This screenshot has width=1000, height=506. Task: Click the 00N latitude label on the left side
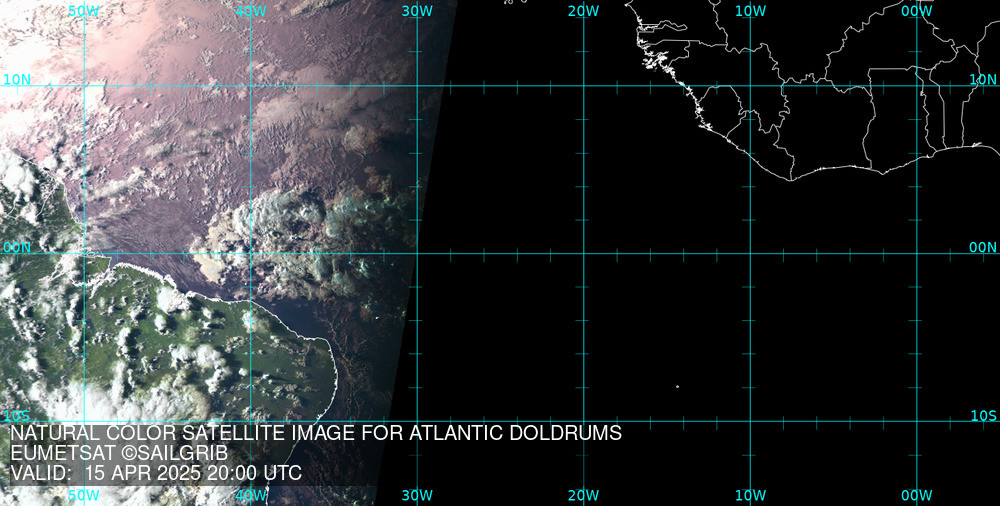[17, 248]
